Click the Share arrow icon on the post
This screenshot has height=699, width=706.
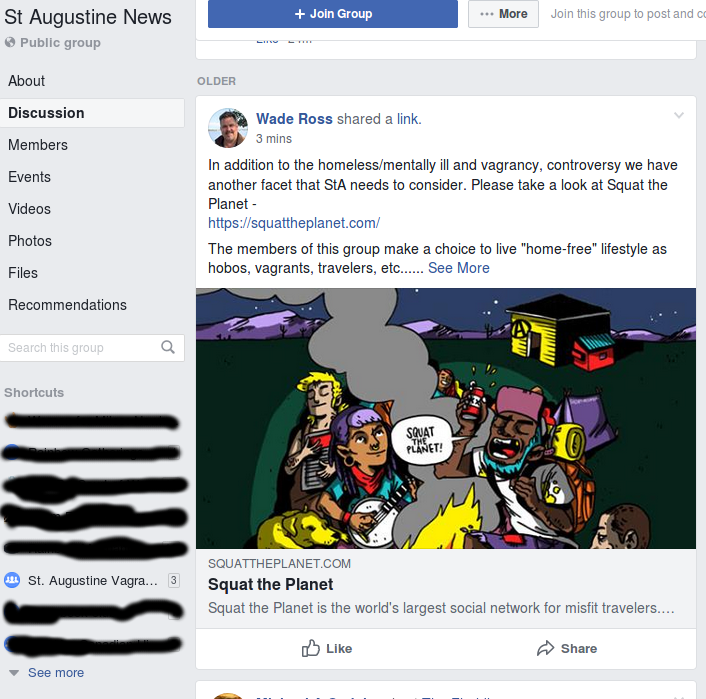[x=545, y=648]
